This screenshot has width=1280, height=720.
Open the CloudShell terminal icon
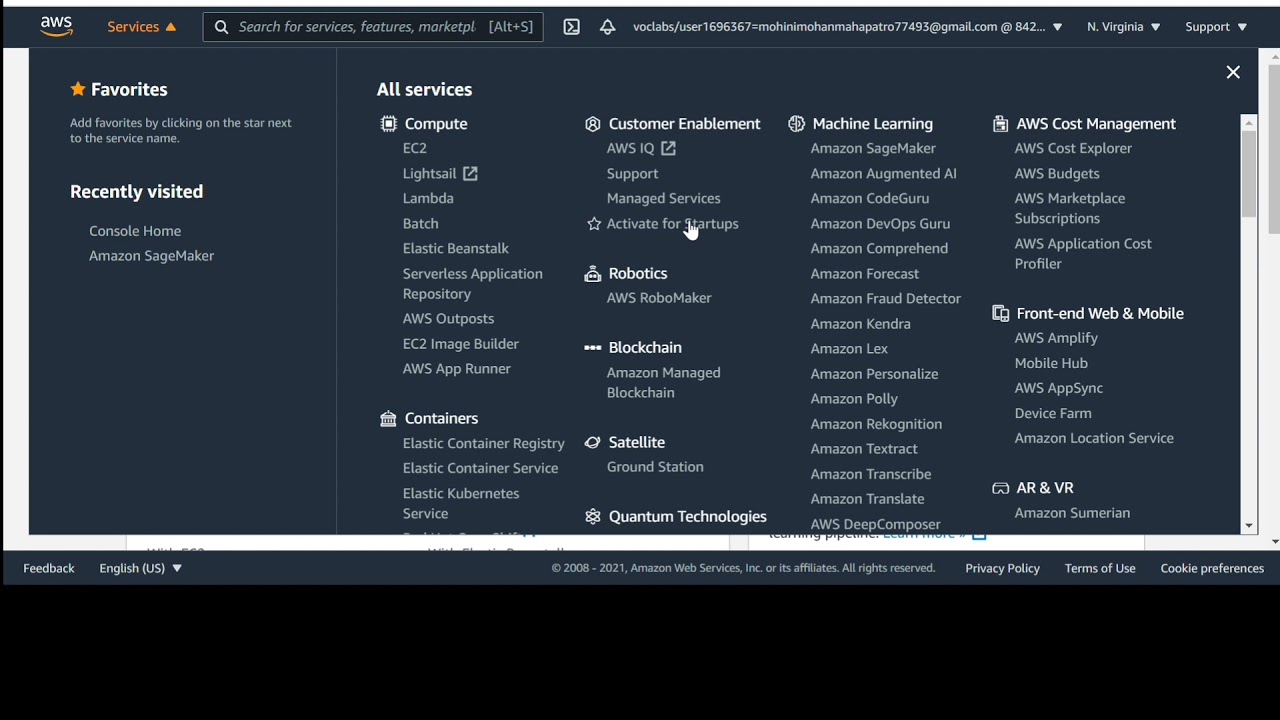[x=571, y=27]
